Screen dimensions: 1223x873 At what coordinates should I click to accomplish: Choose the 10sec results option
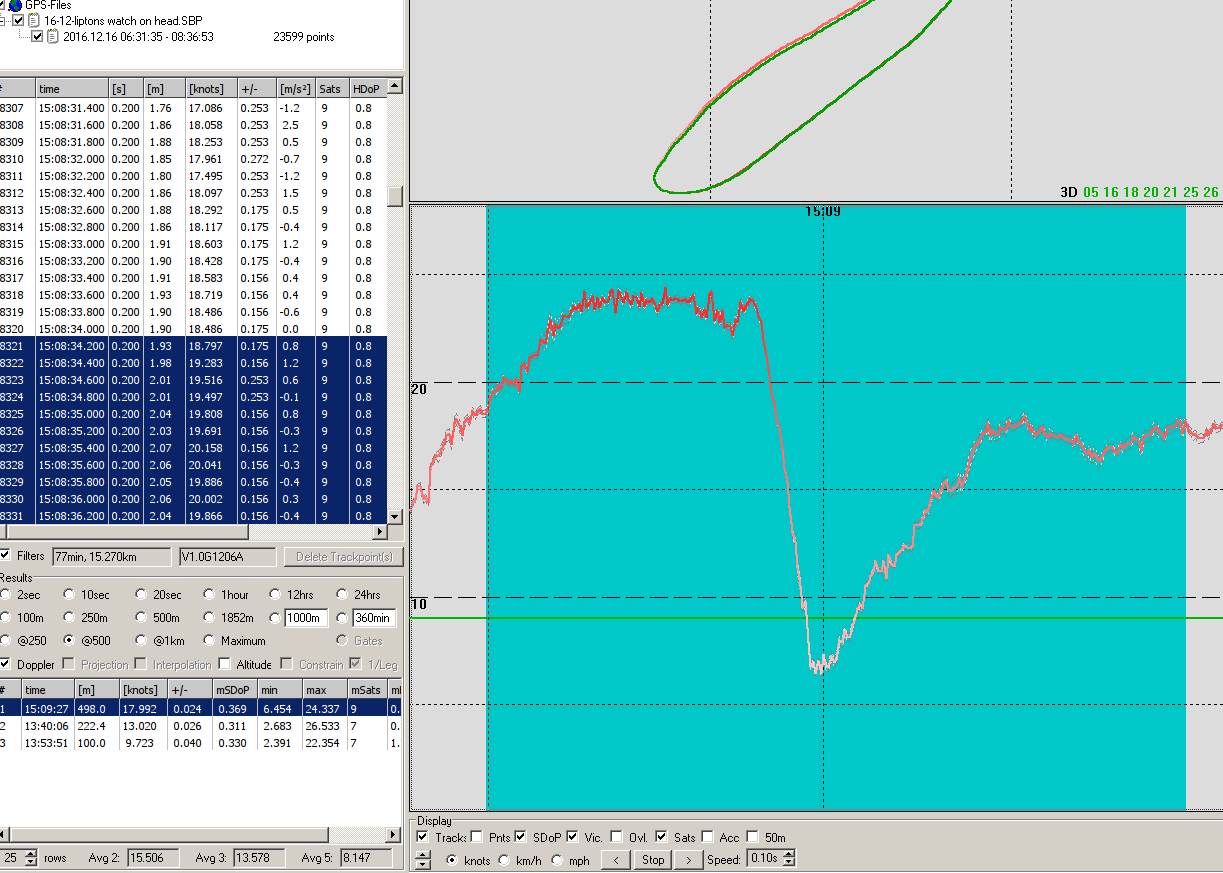69,595
